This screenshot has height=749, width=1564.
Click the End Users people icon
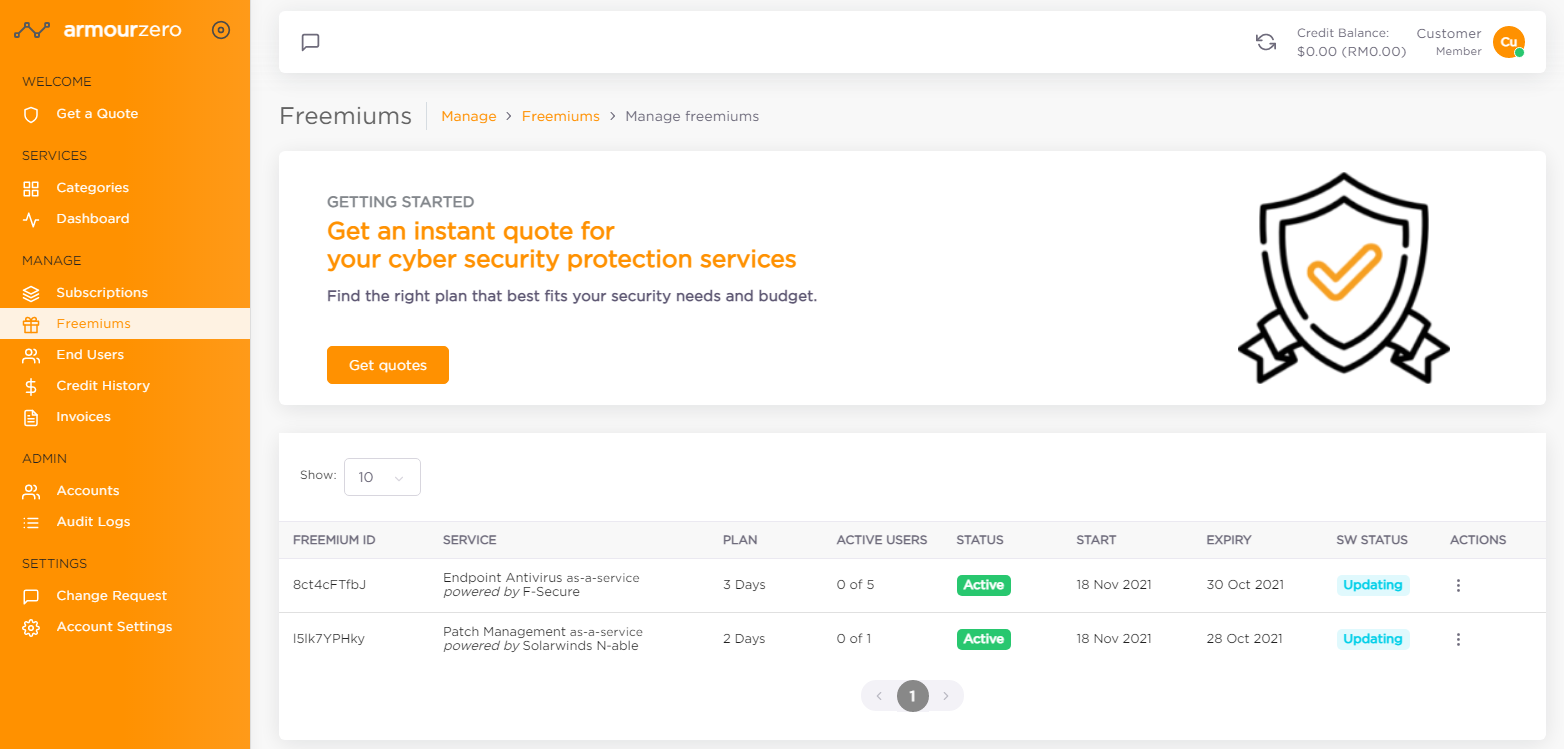pyautogui.click(x=31, y=355)
